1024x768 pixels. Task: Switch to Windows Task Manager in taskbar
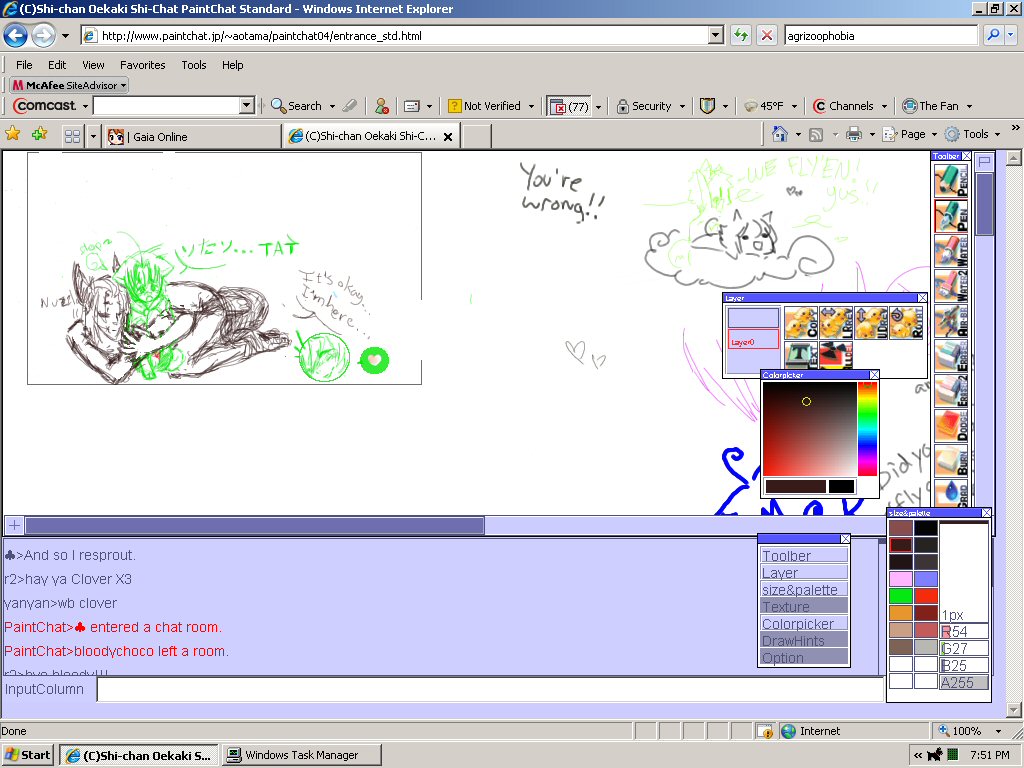pos(302,756)
